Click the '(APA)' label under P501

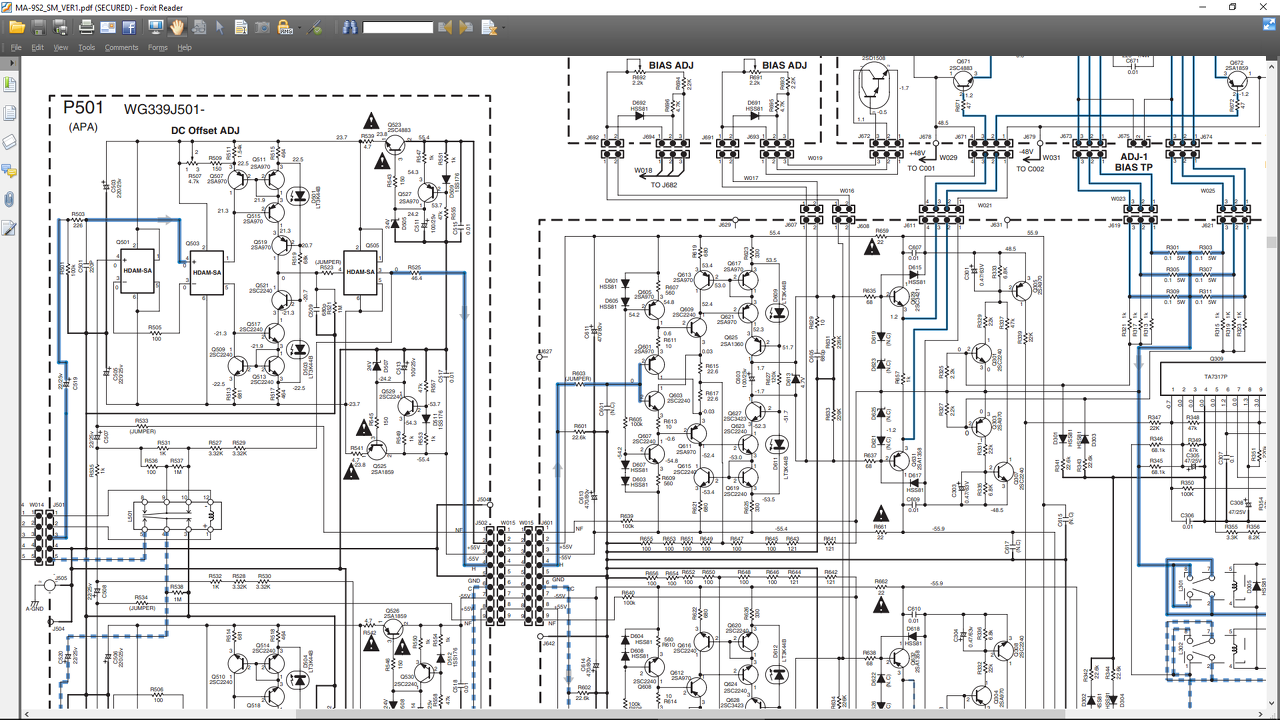[83, 127]
